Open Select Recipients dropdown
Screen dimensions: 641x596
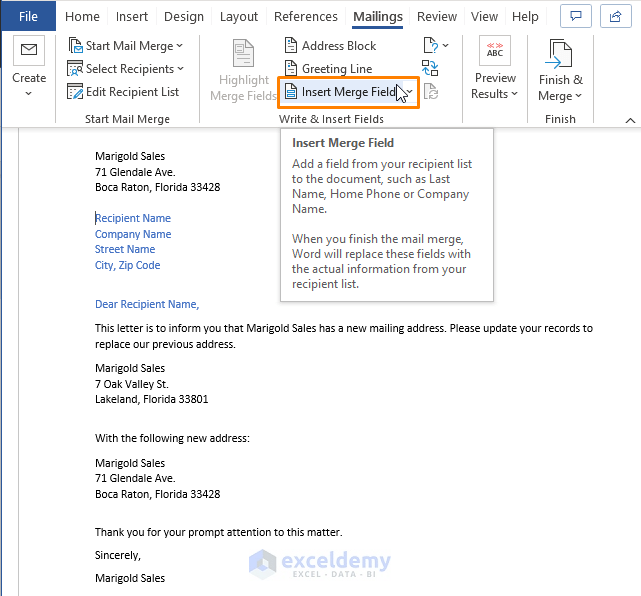click(x=126, y=69)
